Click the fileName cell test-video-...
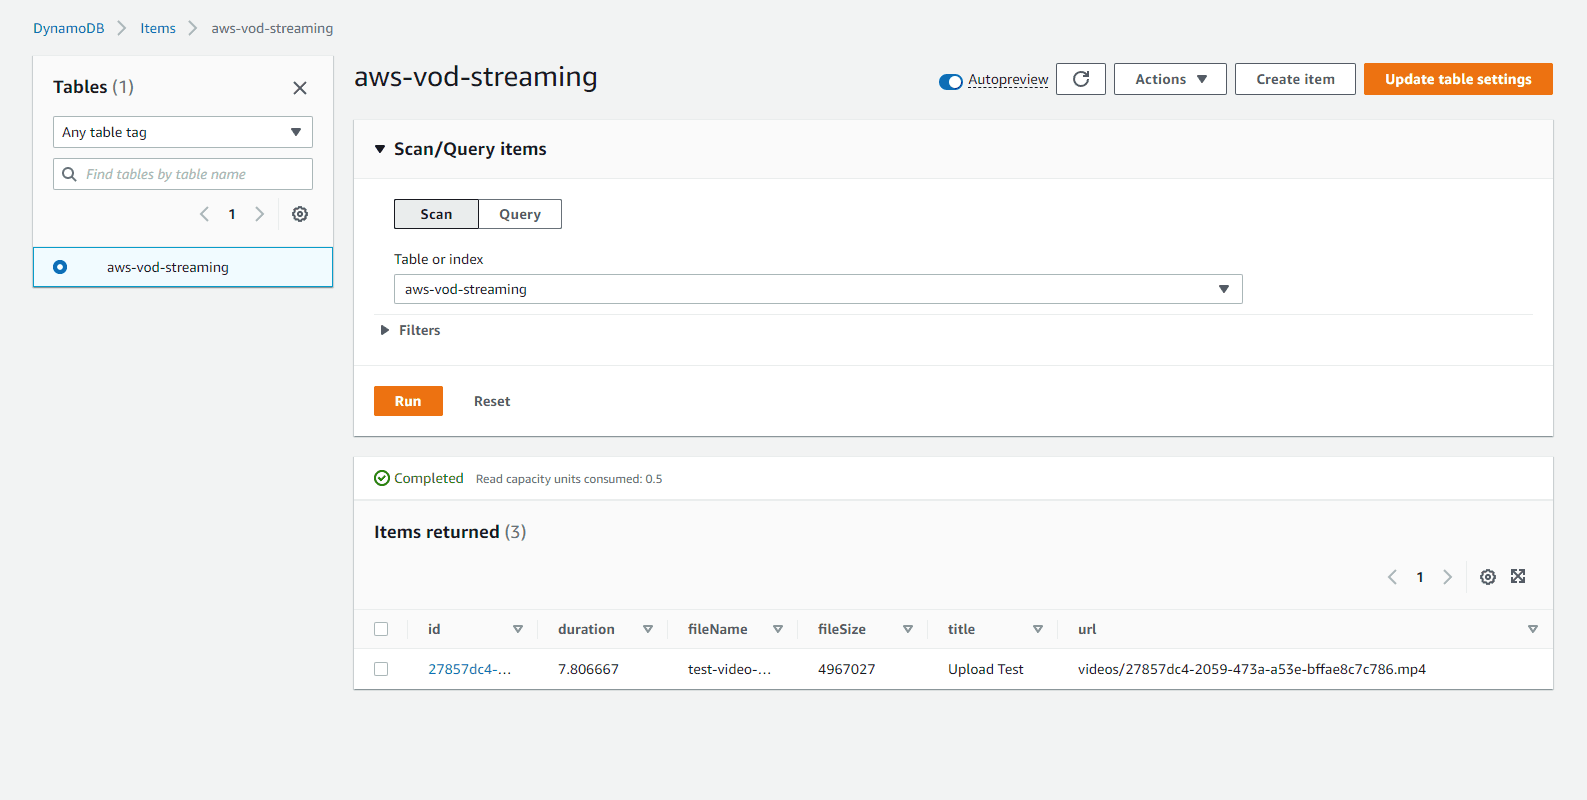This screenshot has height=800, width=1587. tap(730, 669)
